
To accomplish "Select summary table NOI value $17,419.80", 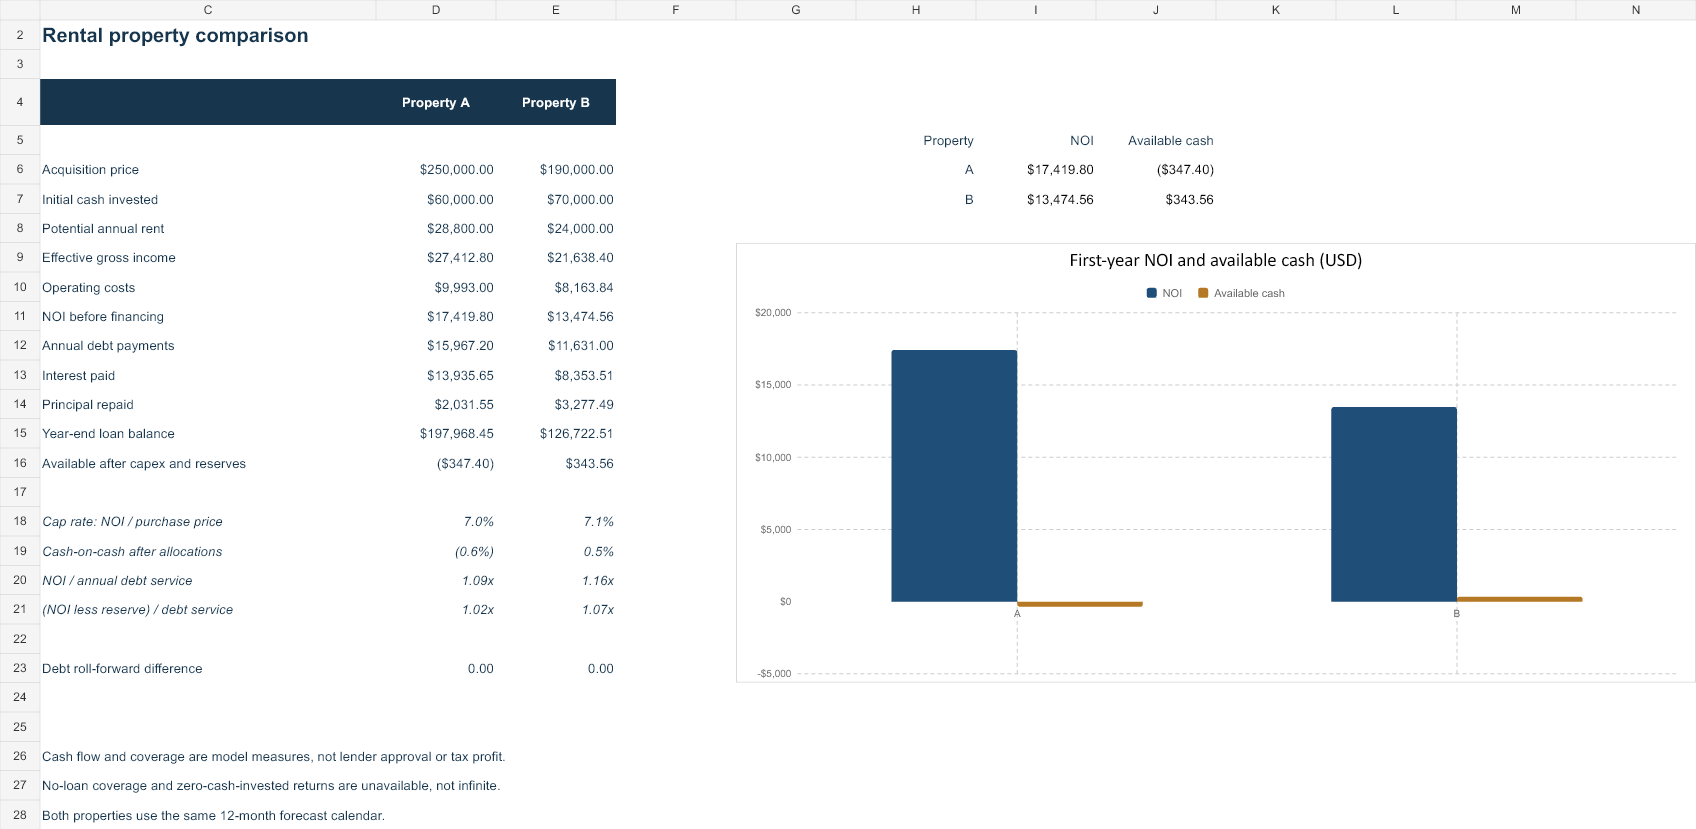I will coord(1060,170).
